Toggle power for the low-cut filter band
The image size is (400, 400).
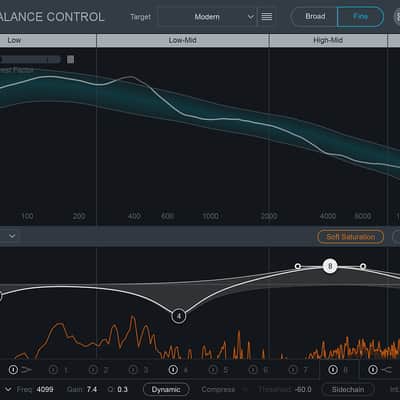coord(13,370)
